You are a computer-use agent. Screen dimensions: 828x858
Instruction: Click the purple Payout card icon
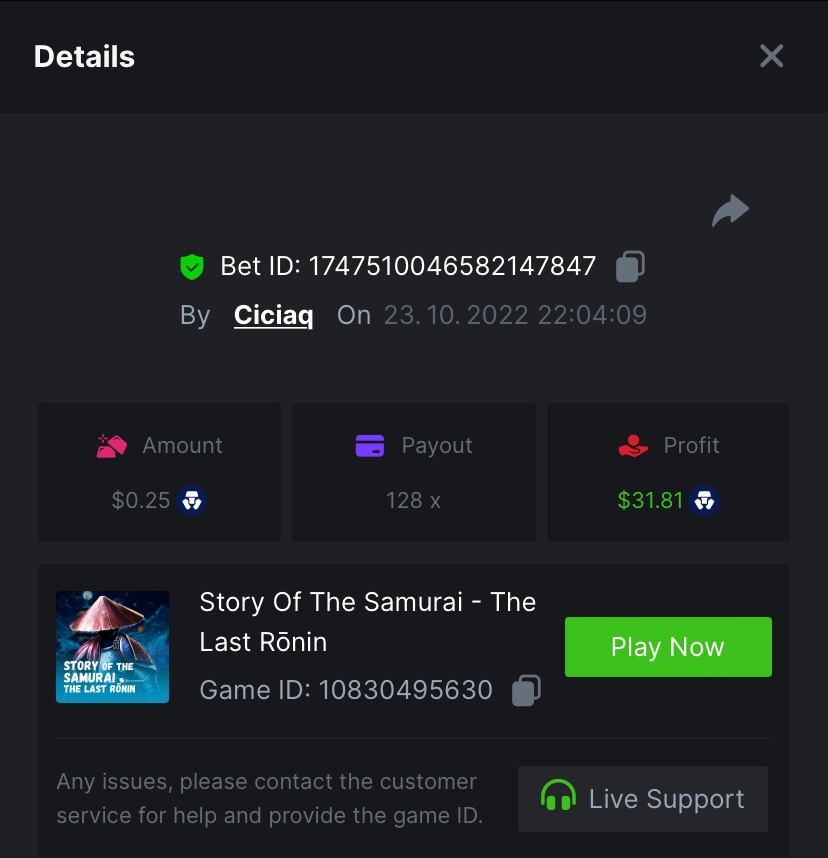[370, 446]
